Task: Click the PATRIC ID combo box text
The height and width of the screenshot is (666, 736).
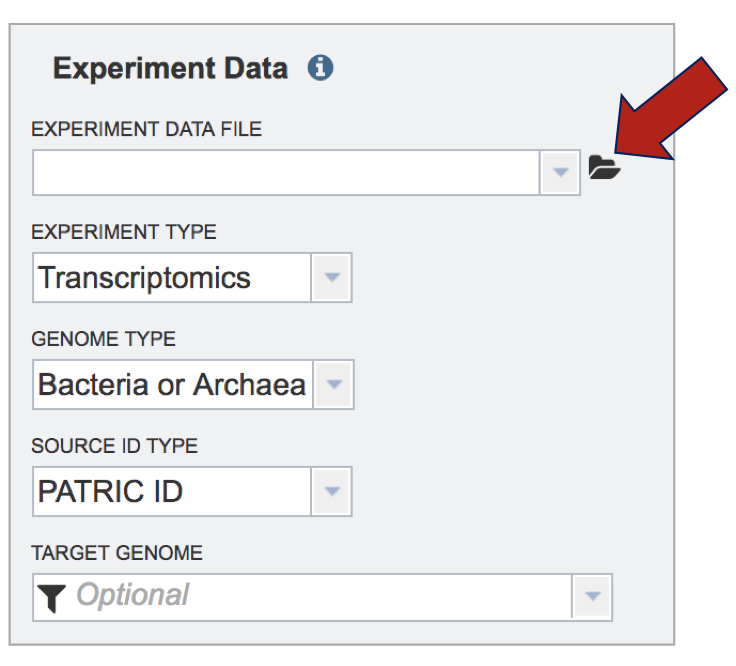Action: pos(111,492)
